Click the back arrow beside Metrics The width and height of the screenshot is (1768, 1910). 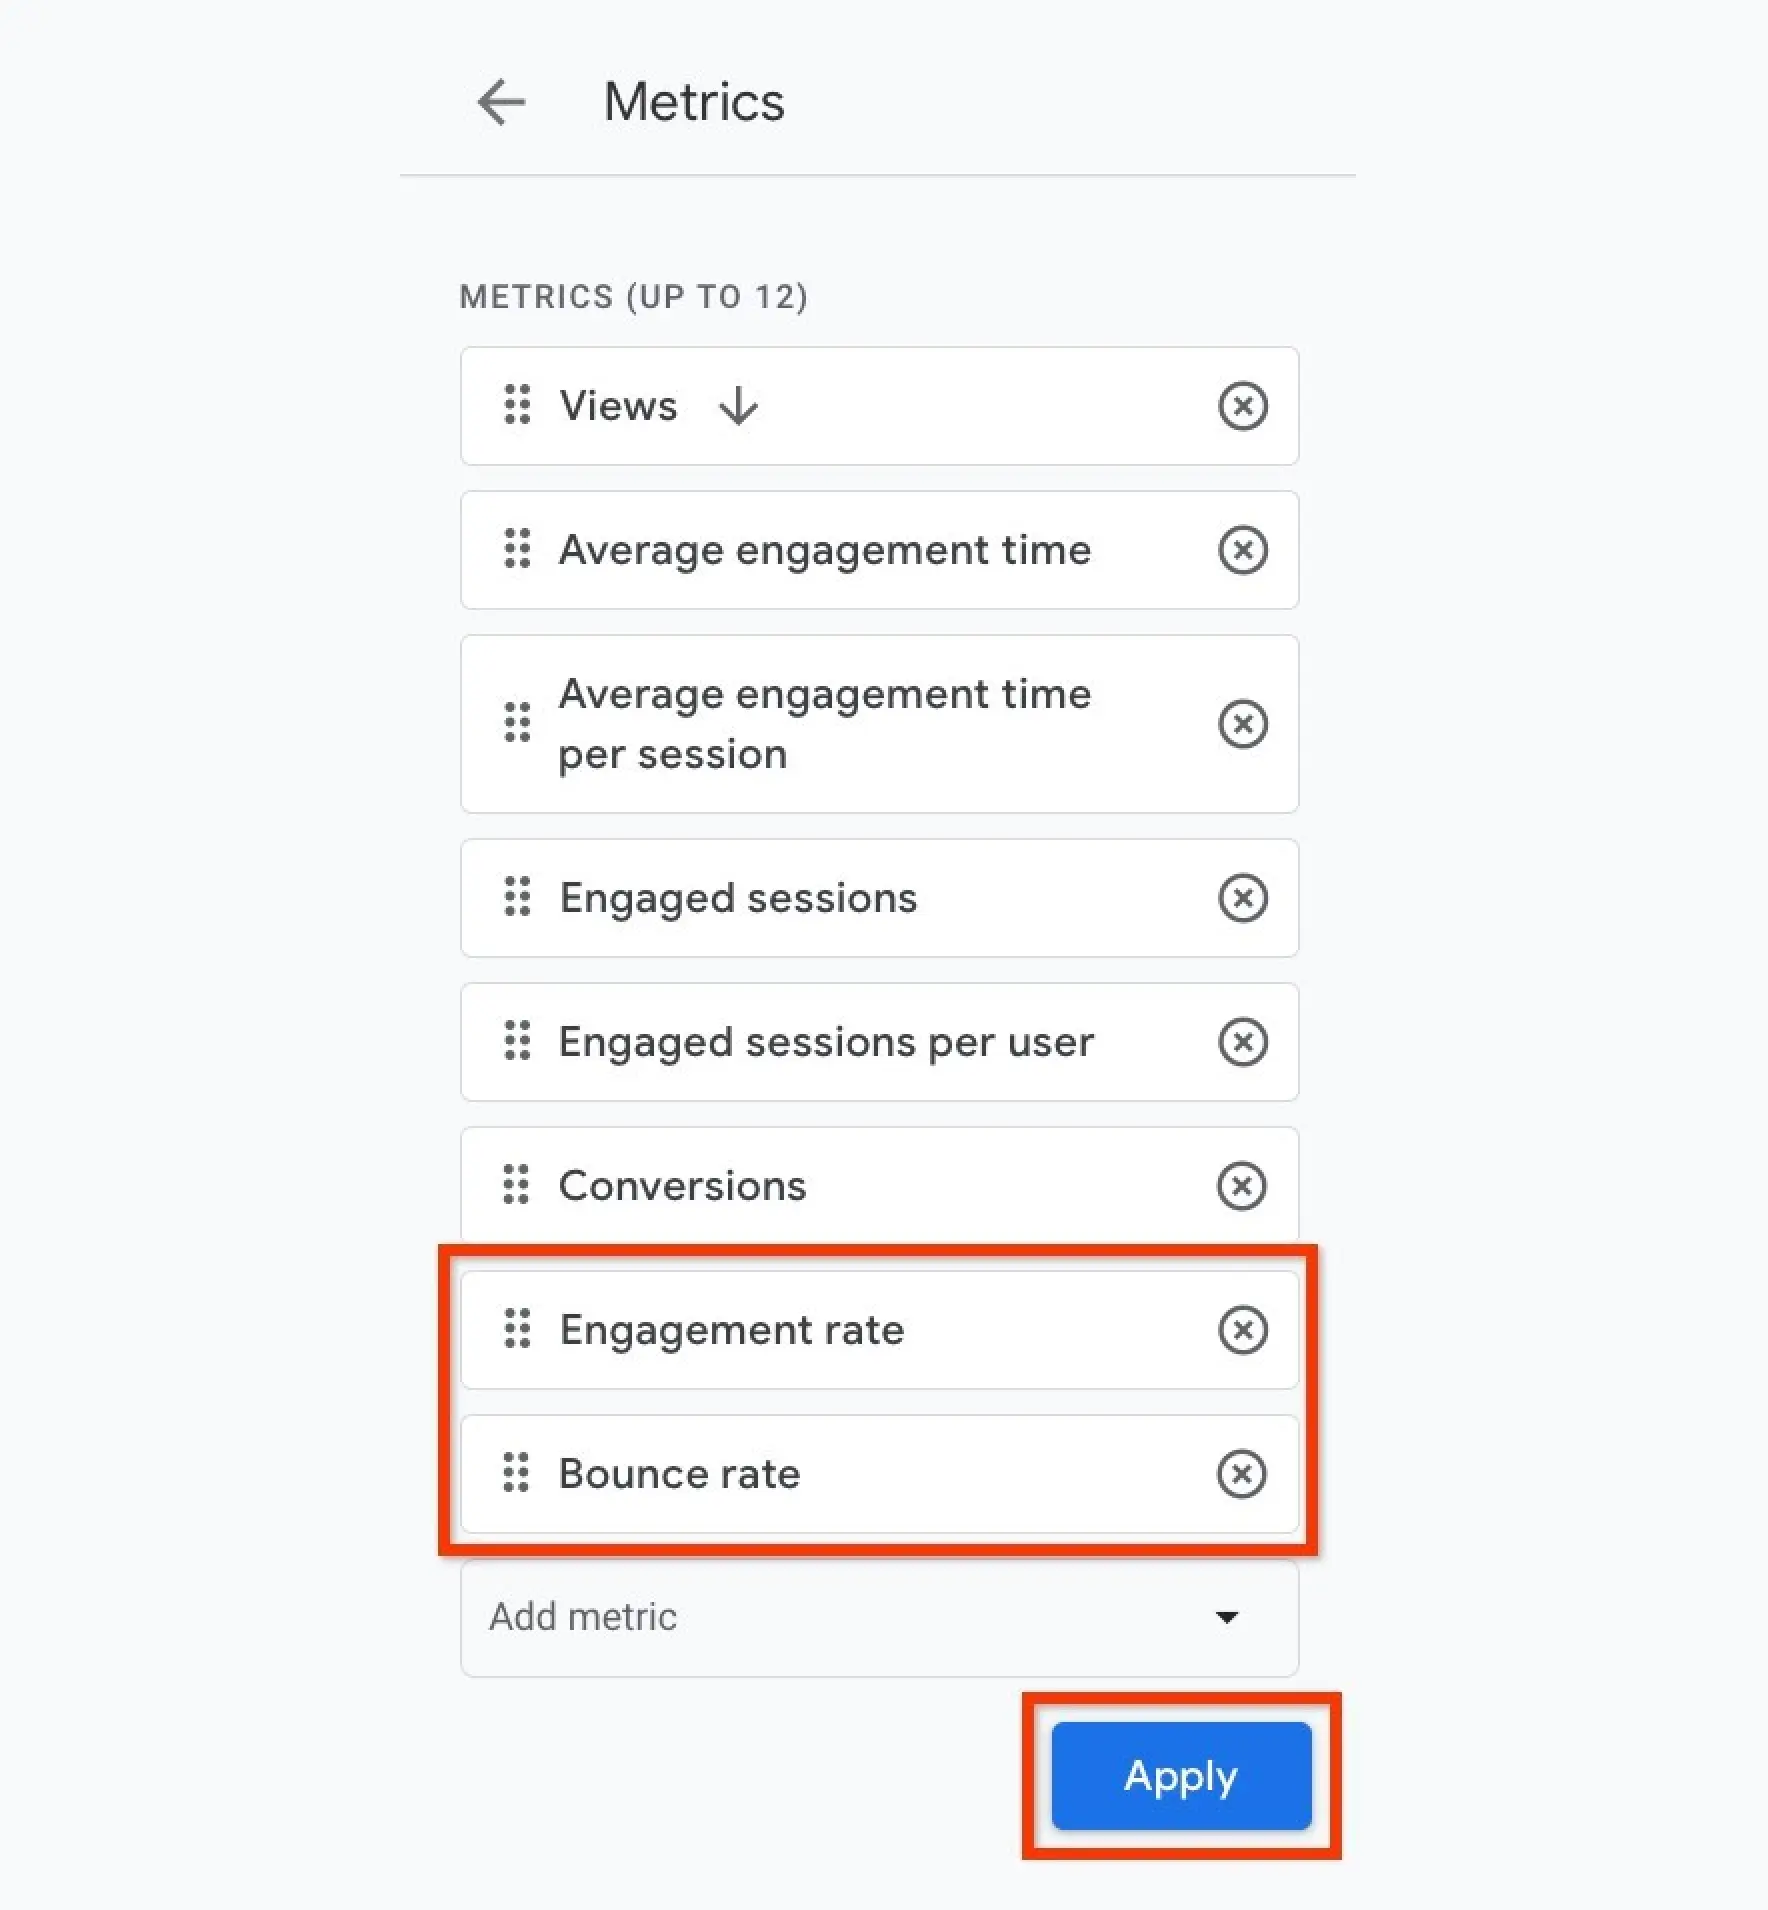pos(499,102)
